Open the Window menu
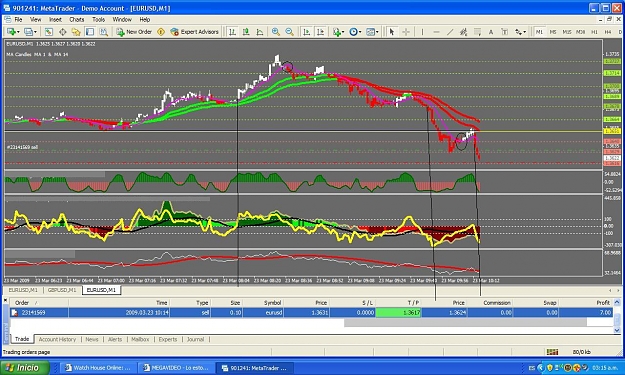Screen dimensions: 625x375 tap(122, 19)
